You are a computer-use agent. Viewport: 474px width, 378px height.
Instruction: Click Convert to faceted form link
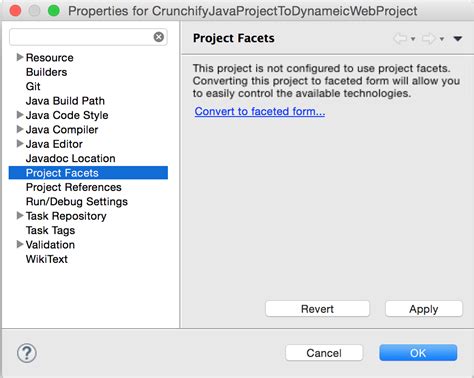point(260,111)
